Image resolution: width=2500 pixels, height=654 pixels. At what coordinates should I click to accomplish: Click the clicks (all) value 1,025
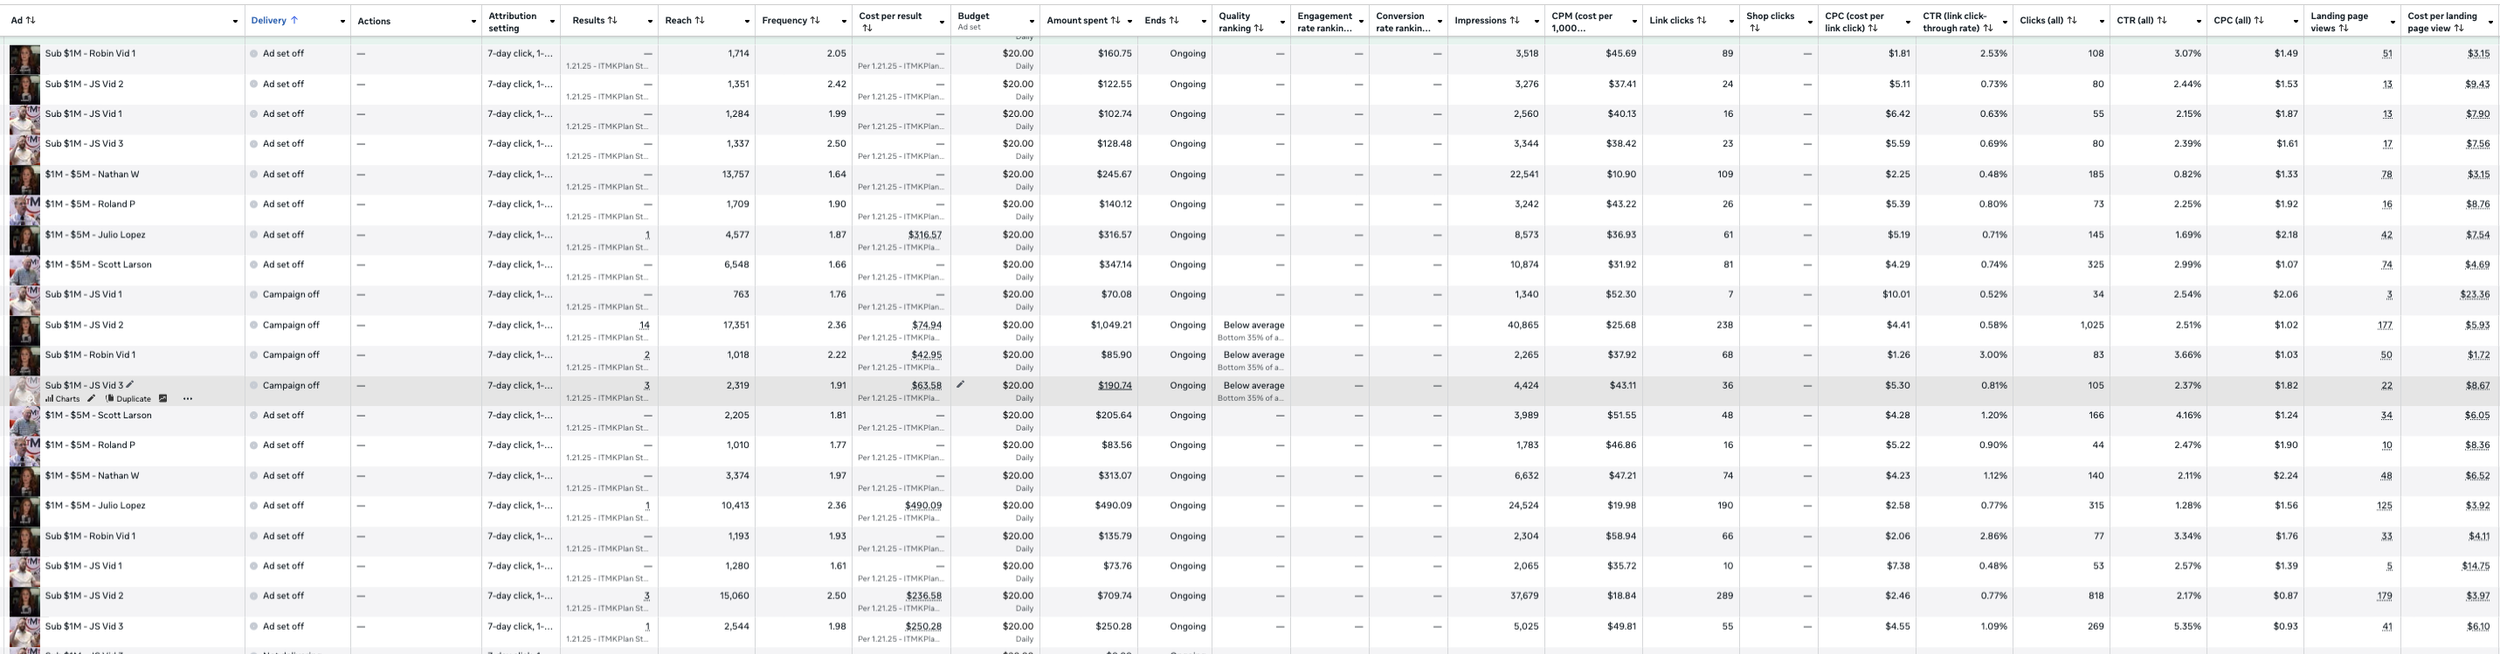click(x=2091, y=325)
